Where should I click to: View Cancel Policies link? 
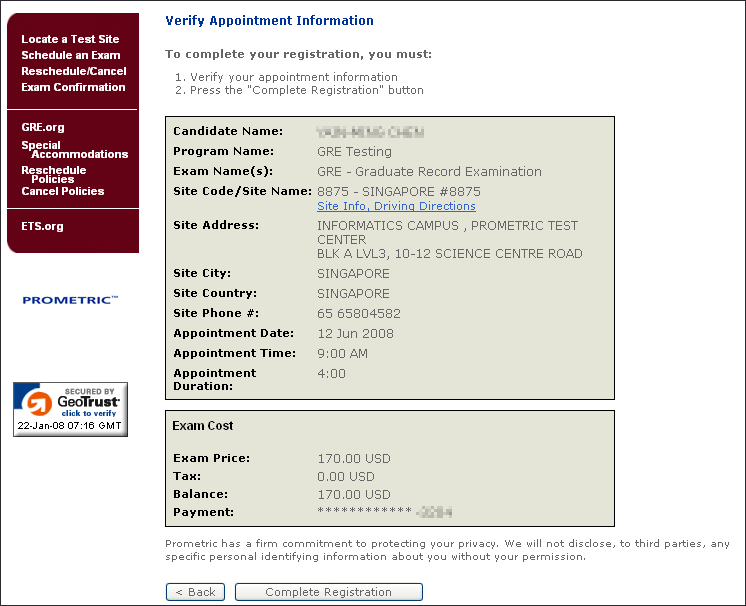tap(63, 191)
